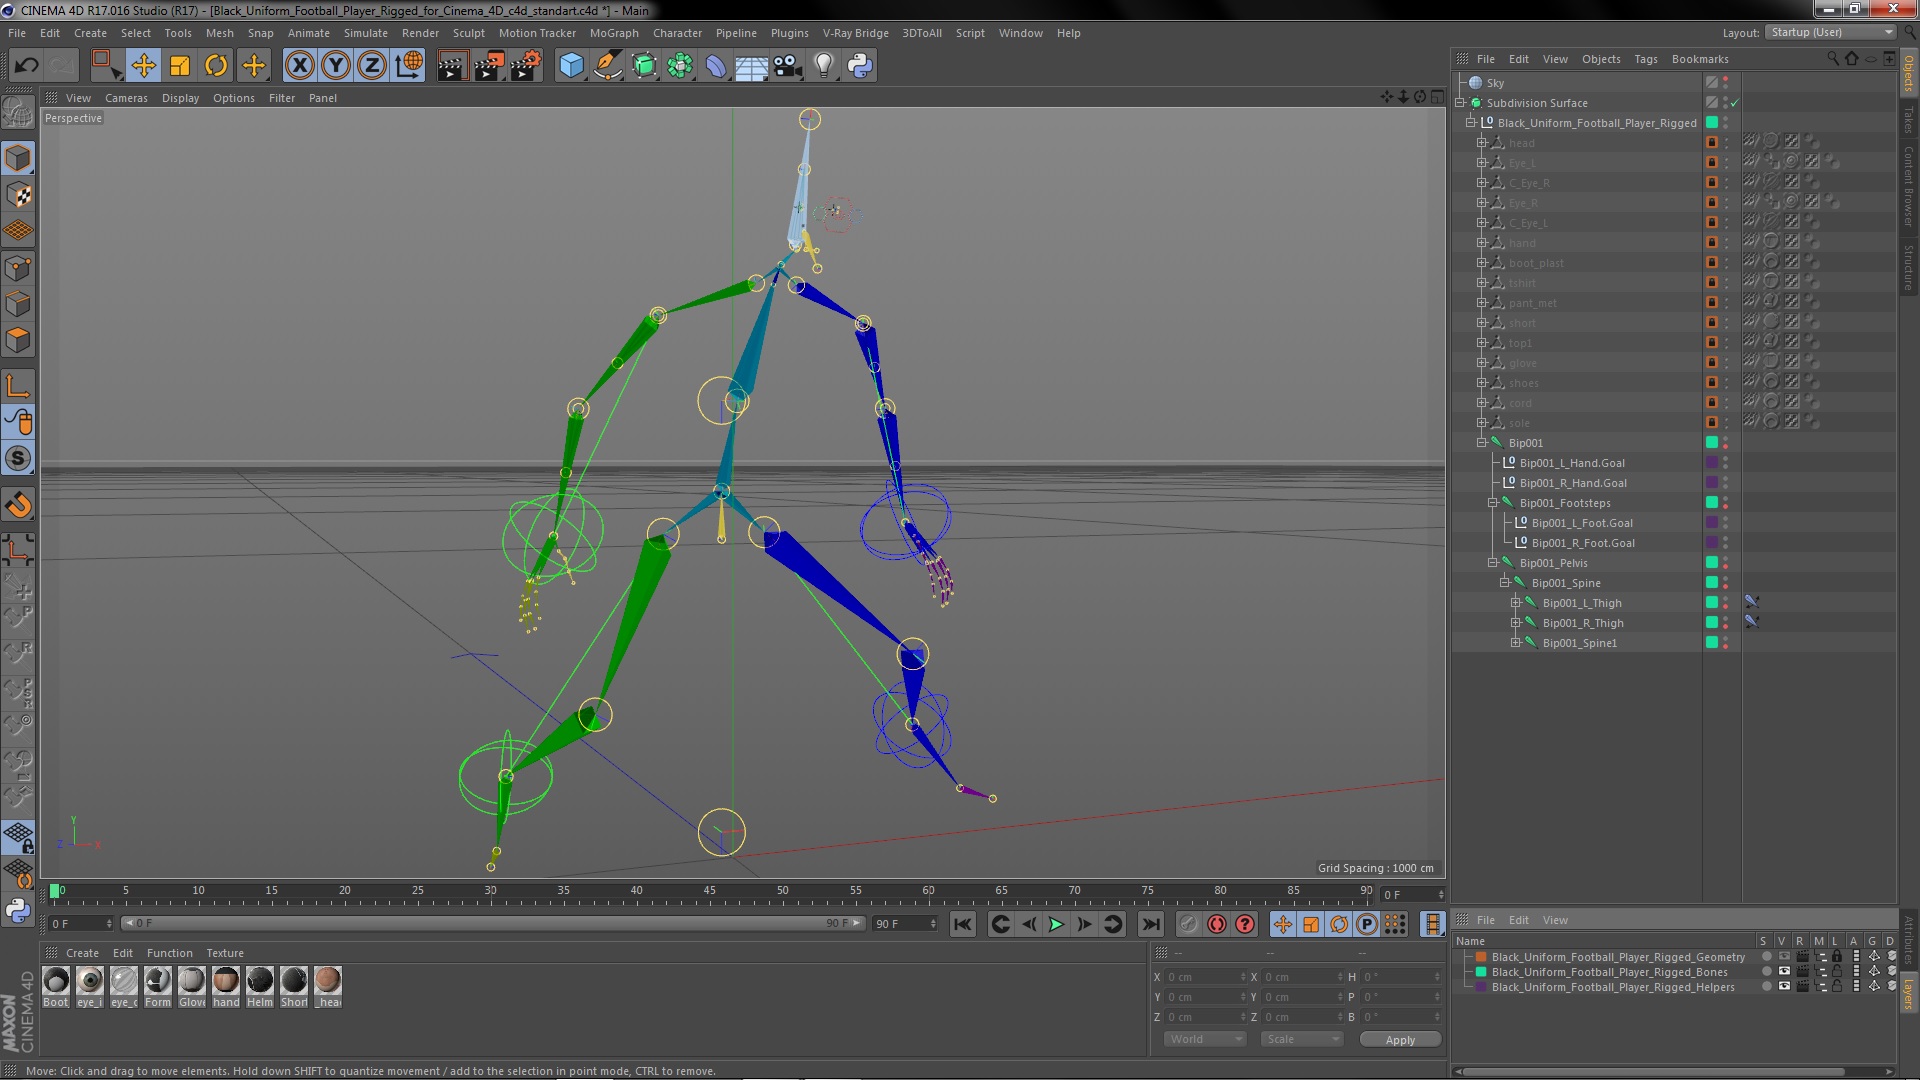Add a Cube primitive object
This screenshot has width=1920, height=1080.
(x=571, y=66)
